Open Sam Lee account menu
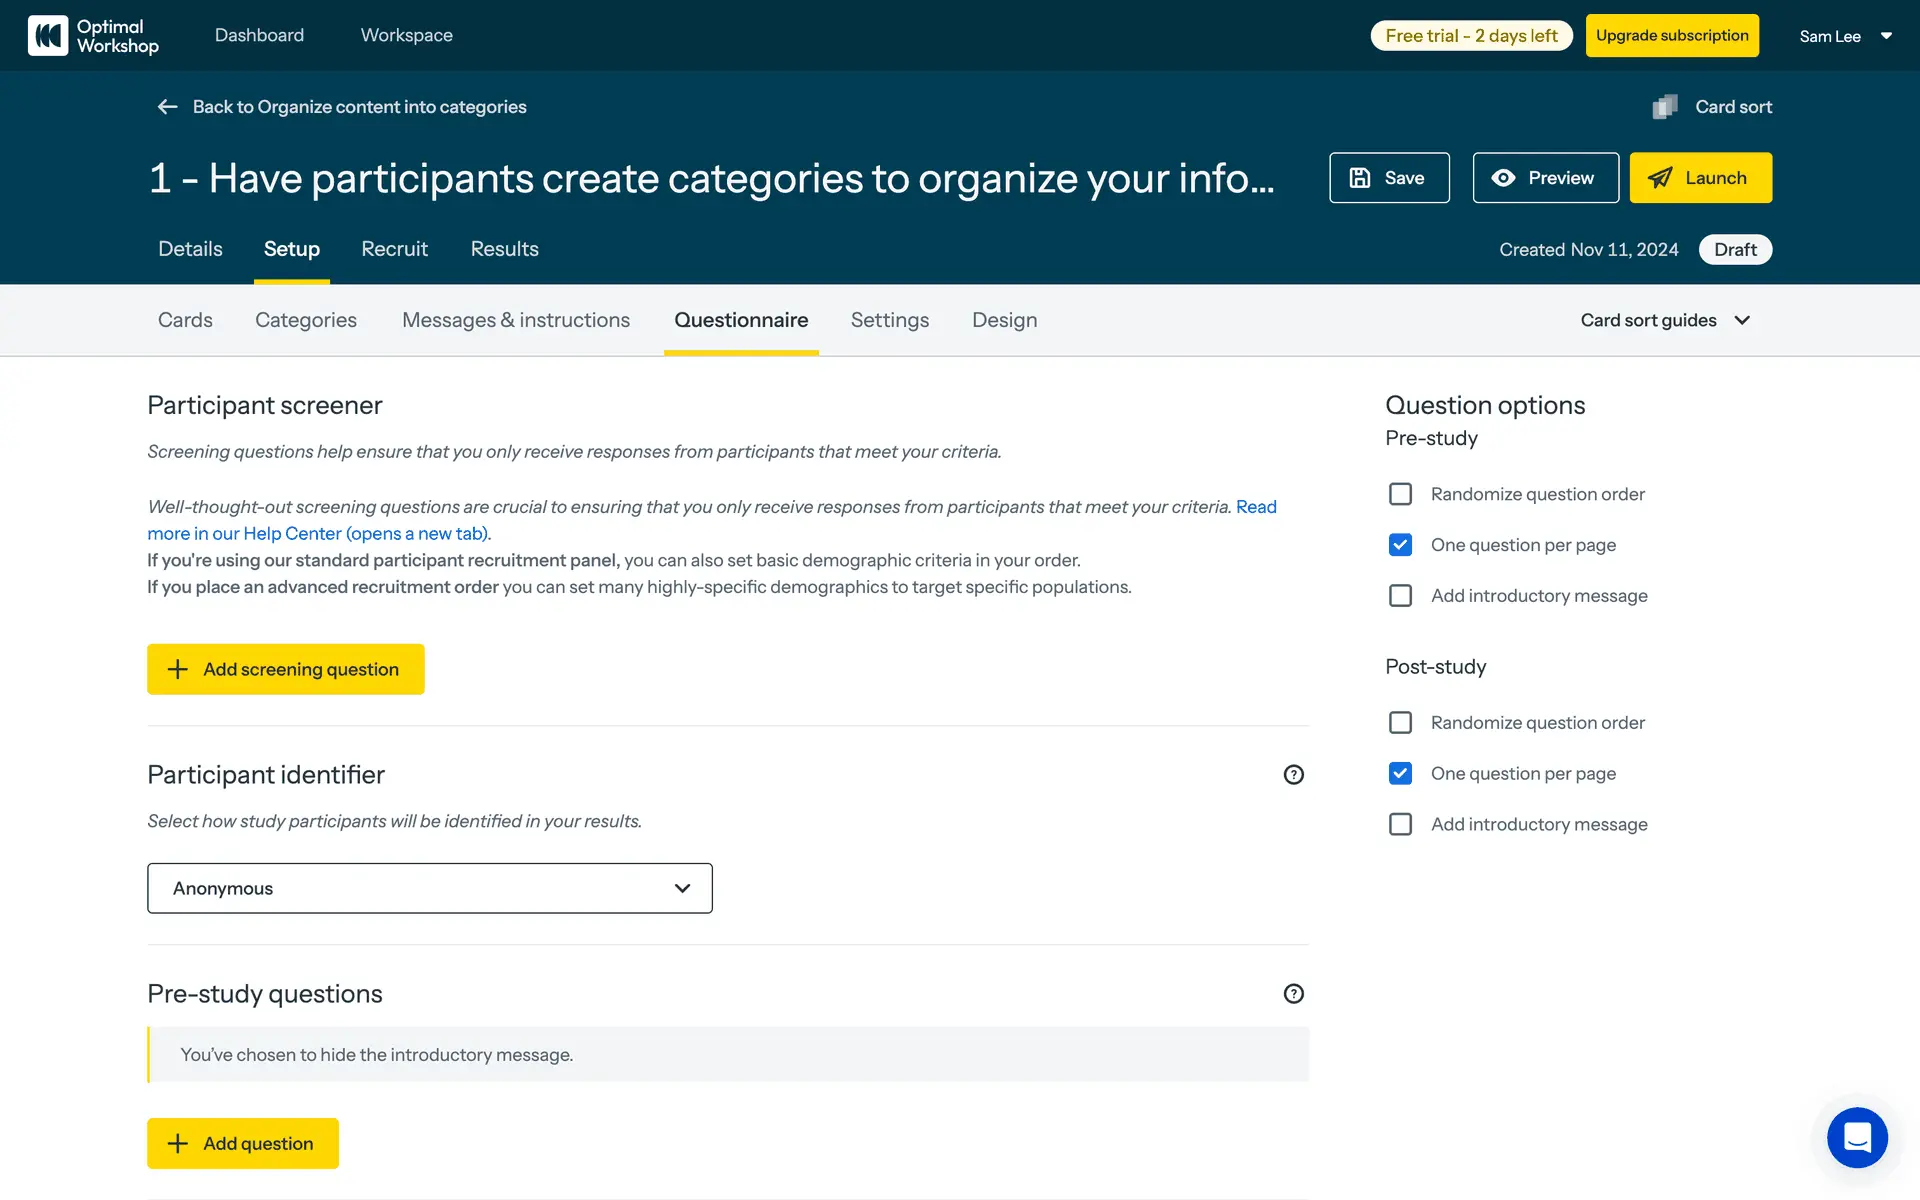Viewport: 1920px width, 1200px height. 1845,36
